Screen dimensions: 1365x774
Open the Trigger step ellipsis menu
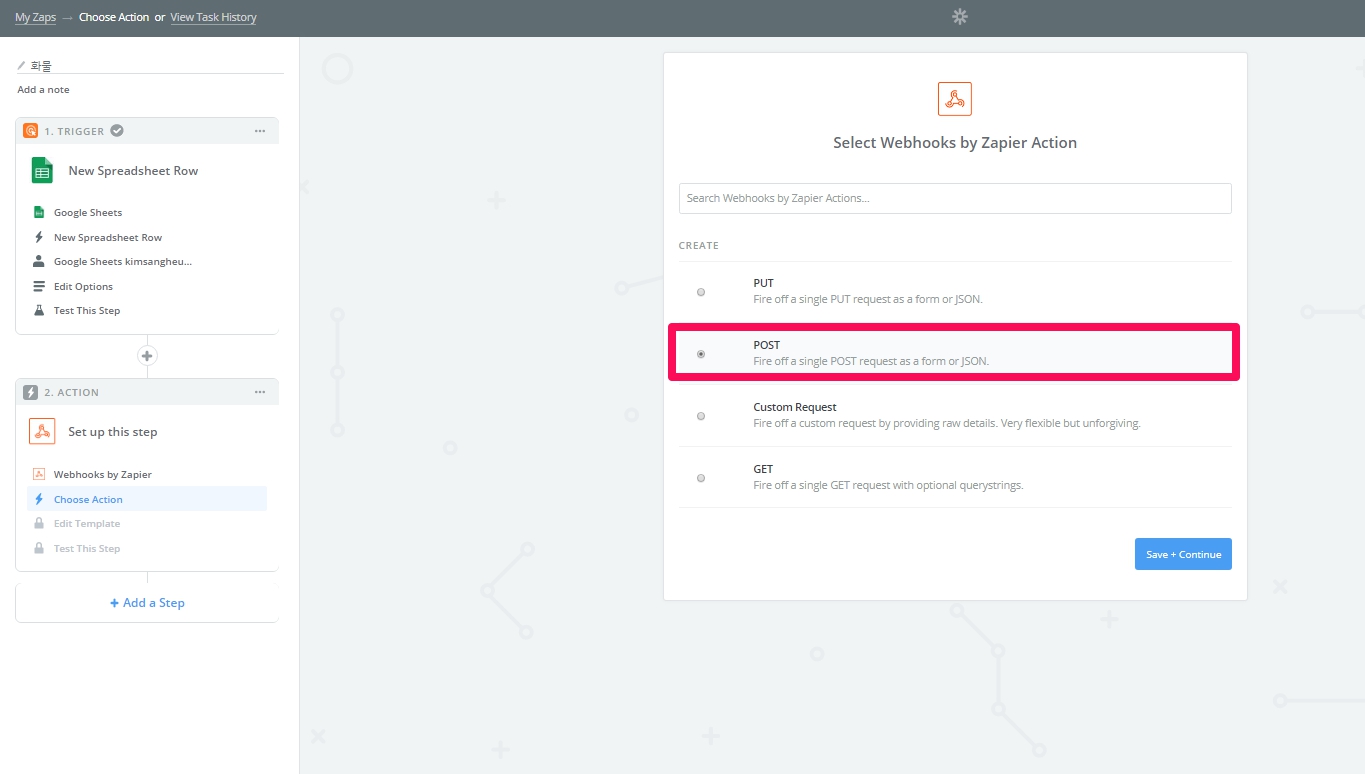coord(260,131)
